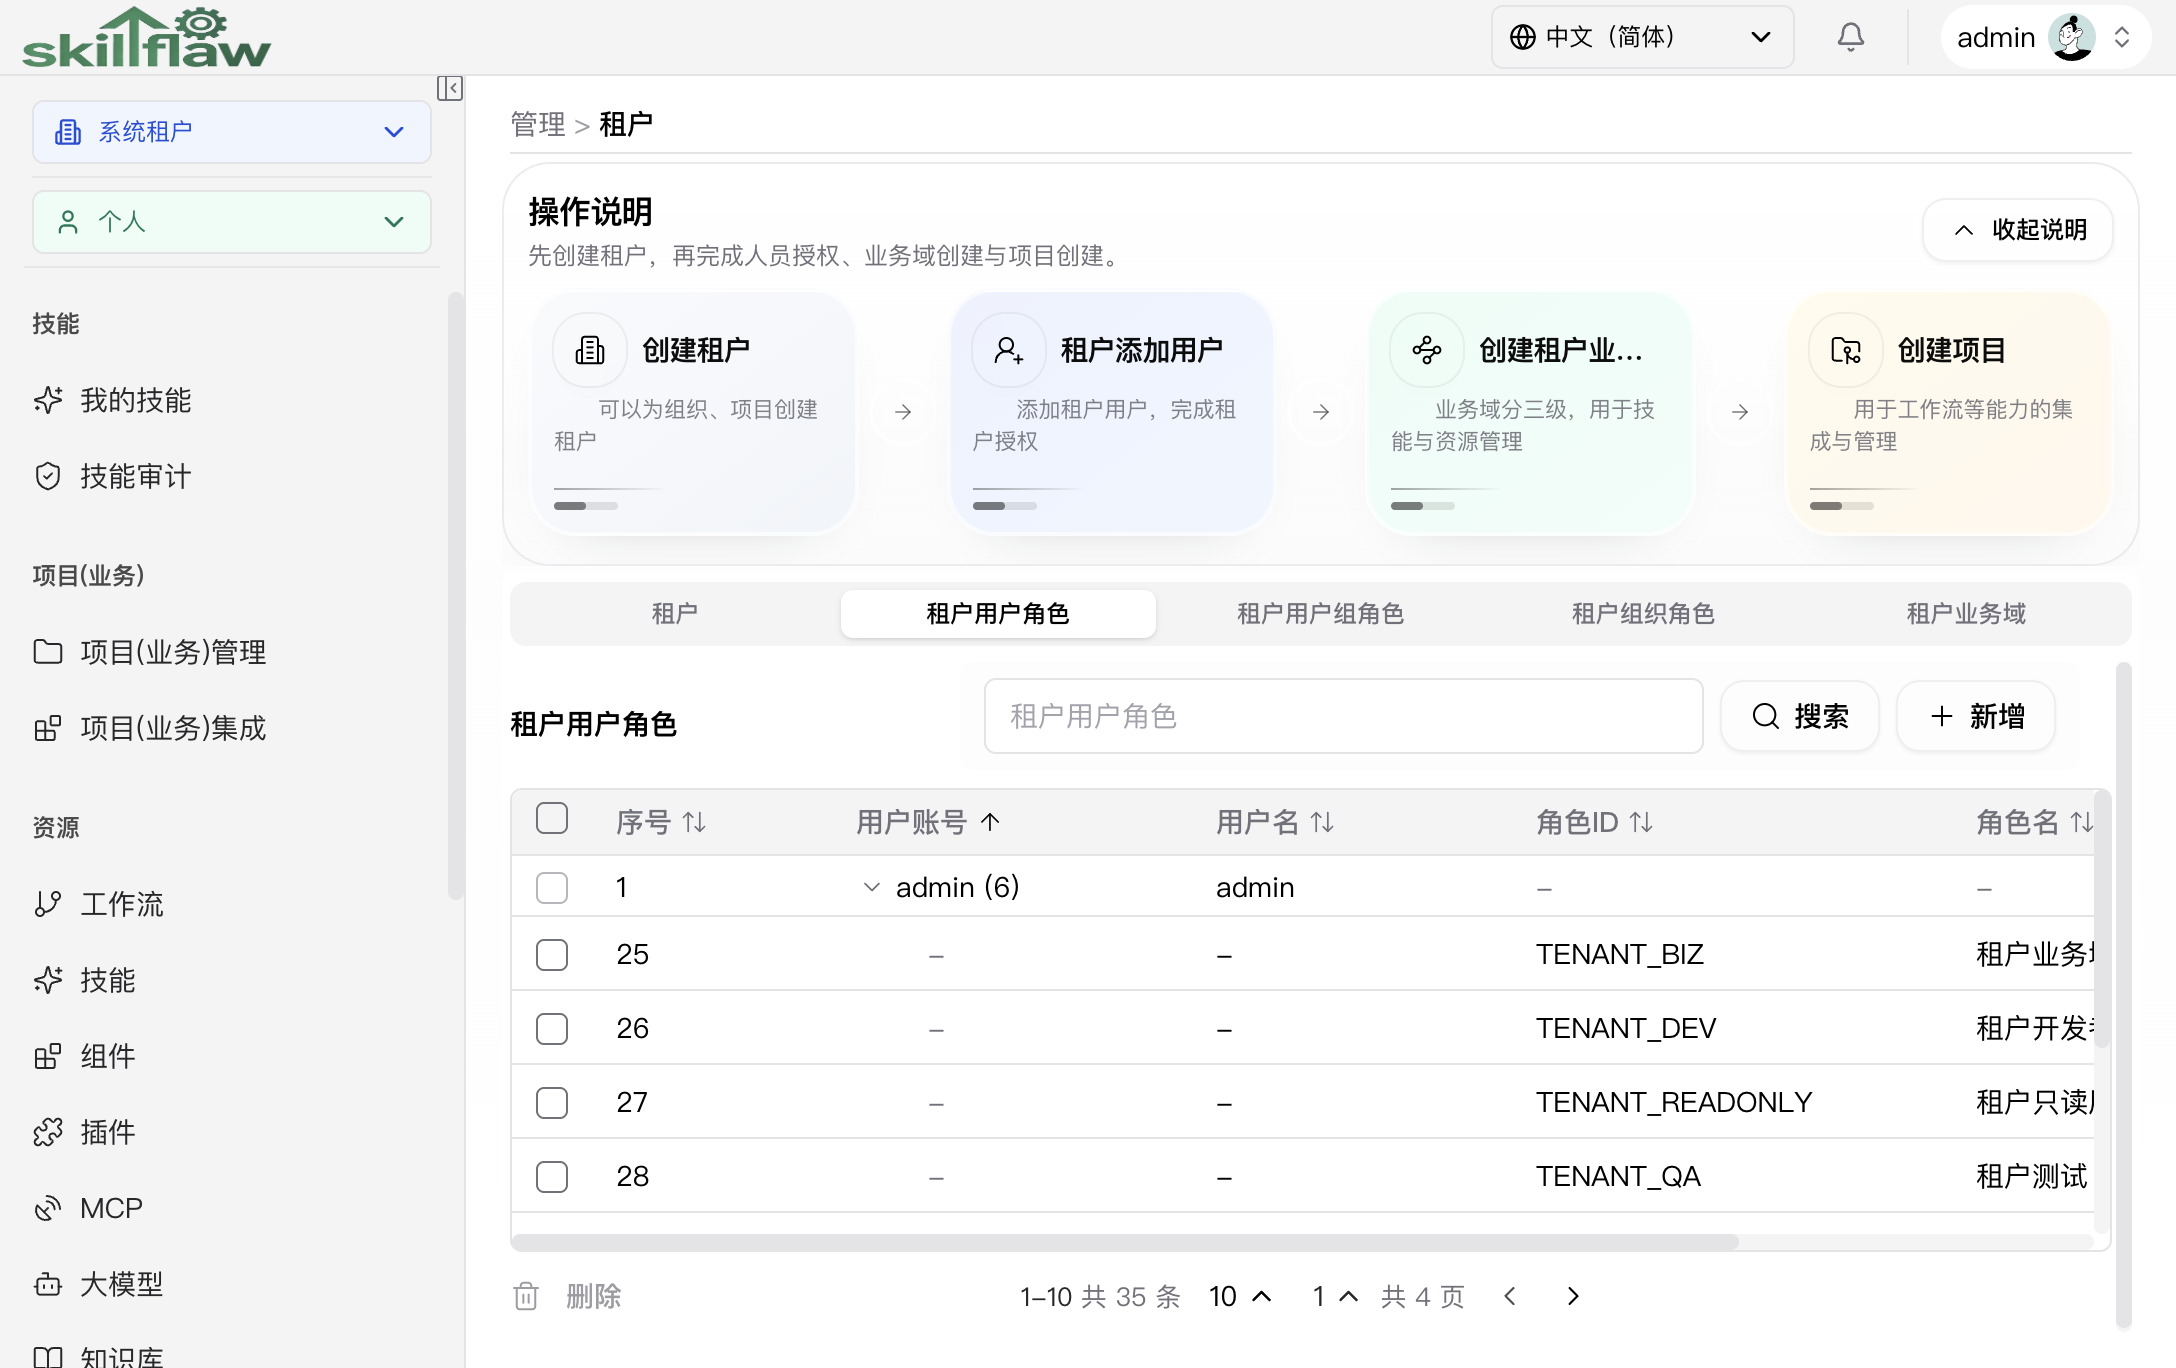Check row 25 TENANT_BIZ checkbox
2176x1368 pixels.
pos(552,954)
